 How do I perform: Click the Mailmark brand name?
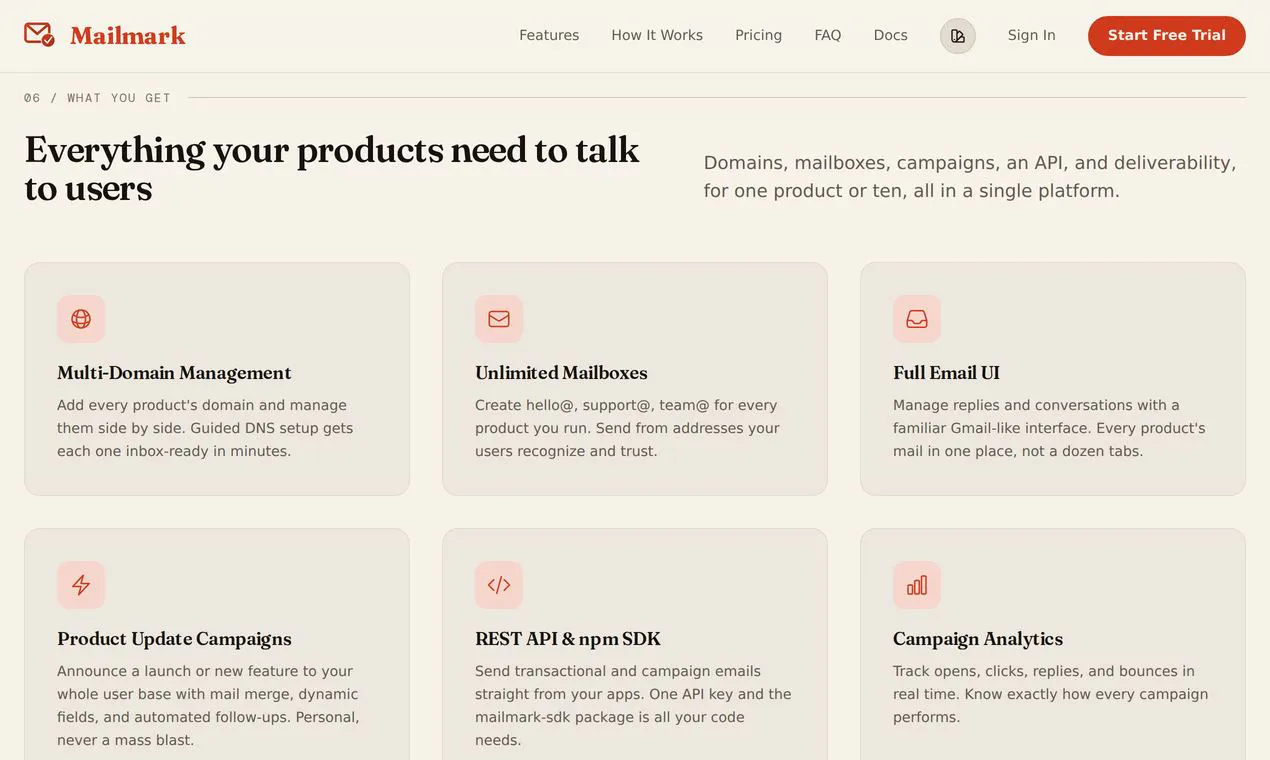point(128,36)
